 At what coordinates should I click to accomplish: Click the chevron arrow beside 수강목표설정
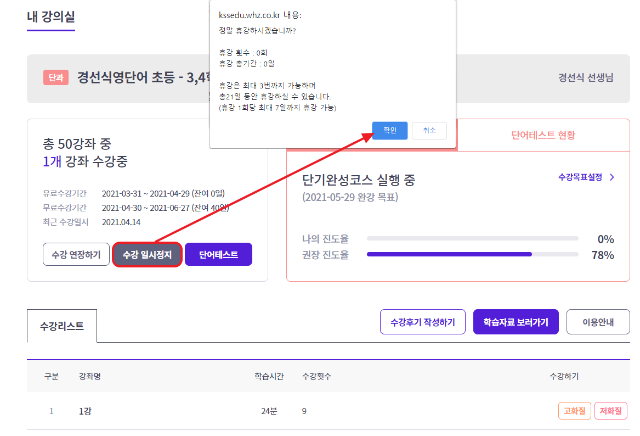point(611,177)
